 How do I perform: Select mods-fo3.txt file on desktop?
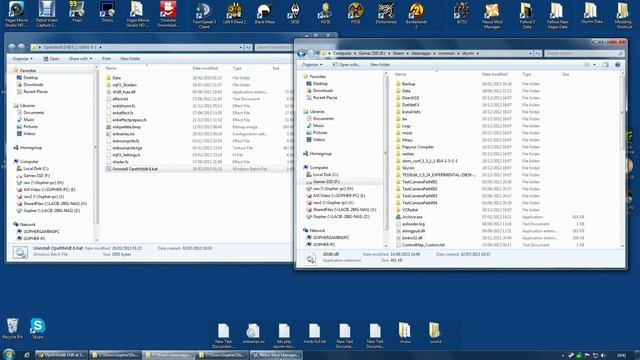tap(314, 334)
